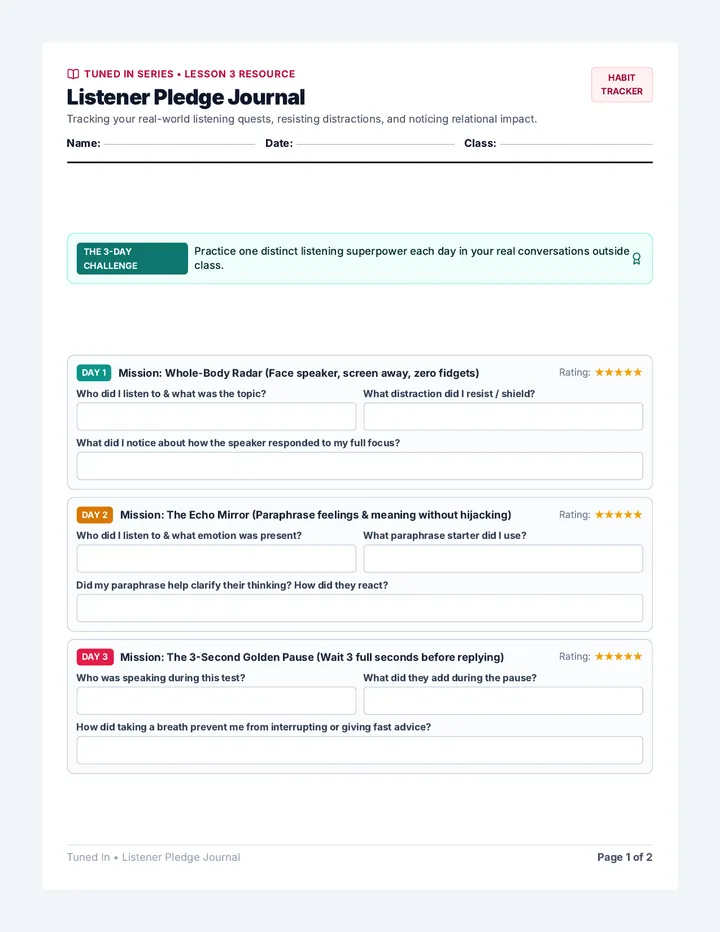
Task: Click the Habit Tracker tag
Action: point(621,84)
